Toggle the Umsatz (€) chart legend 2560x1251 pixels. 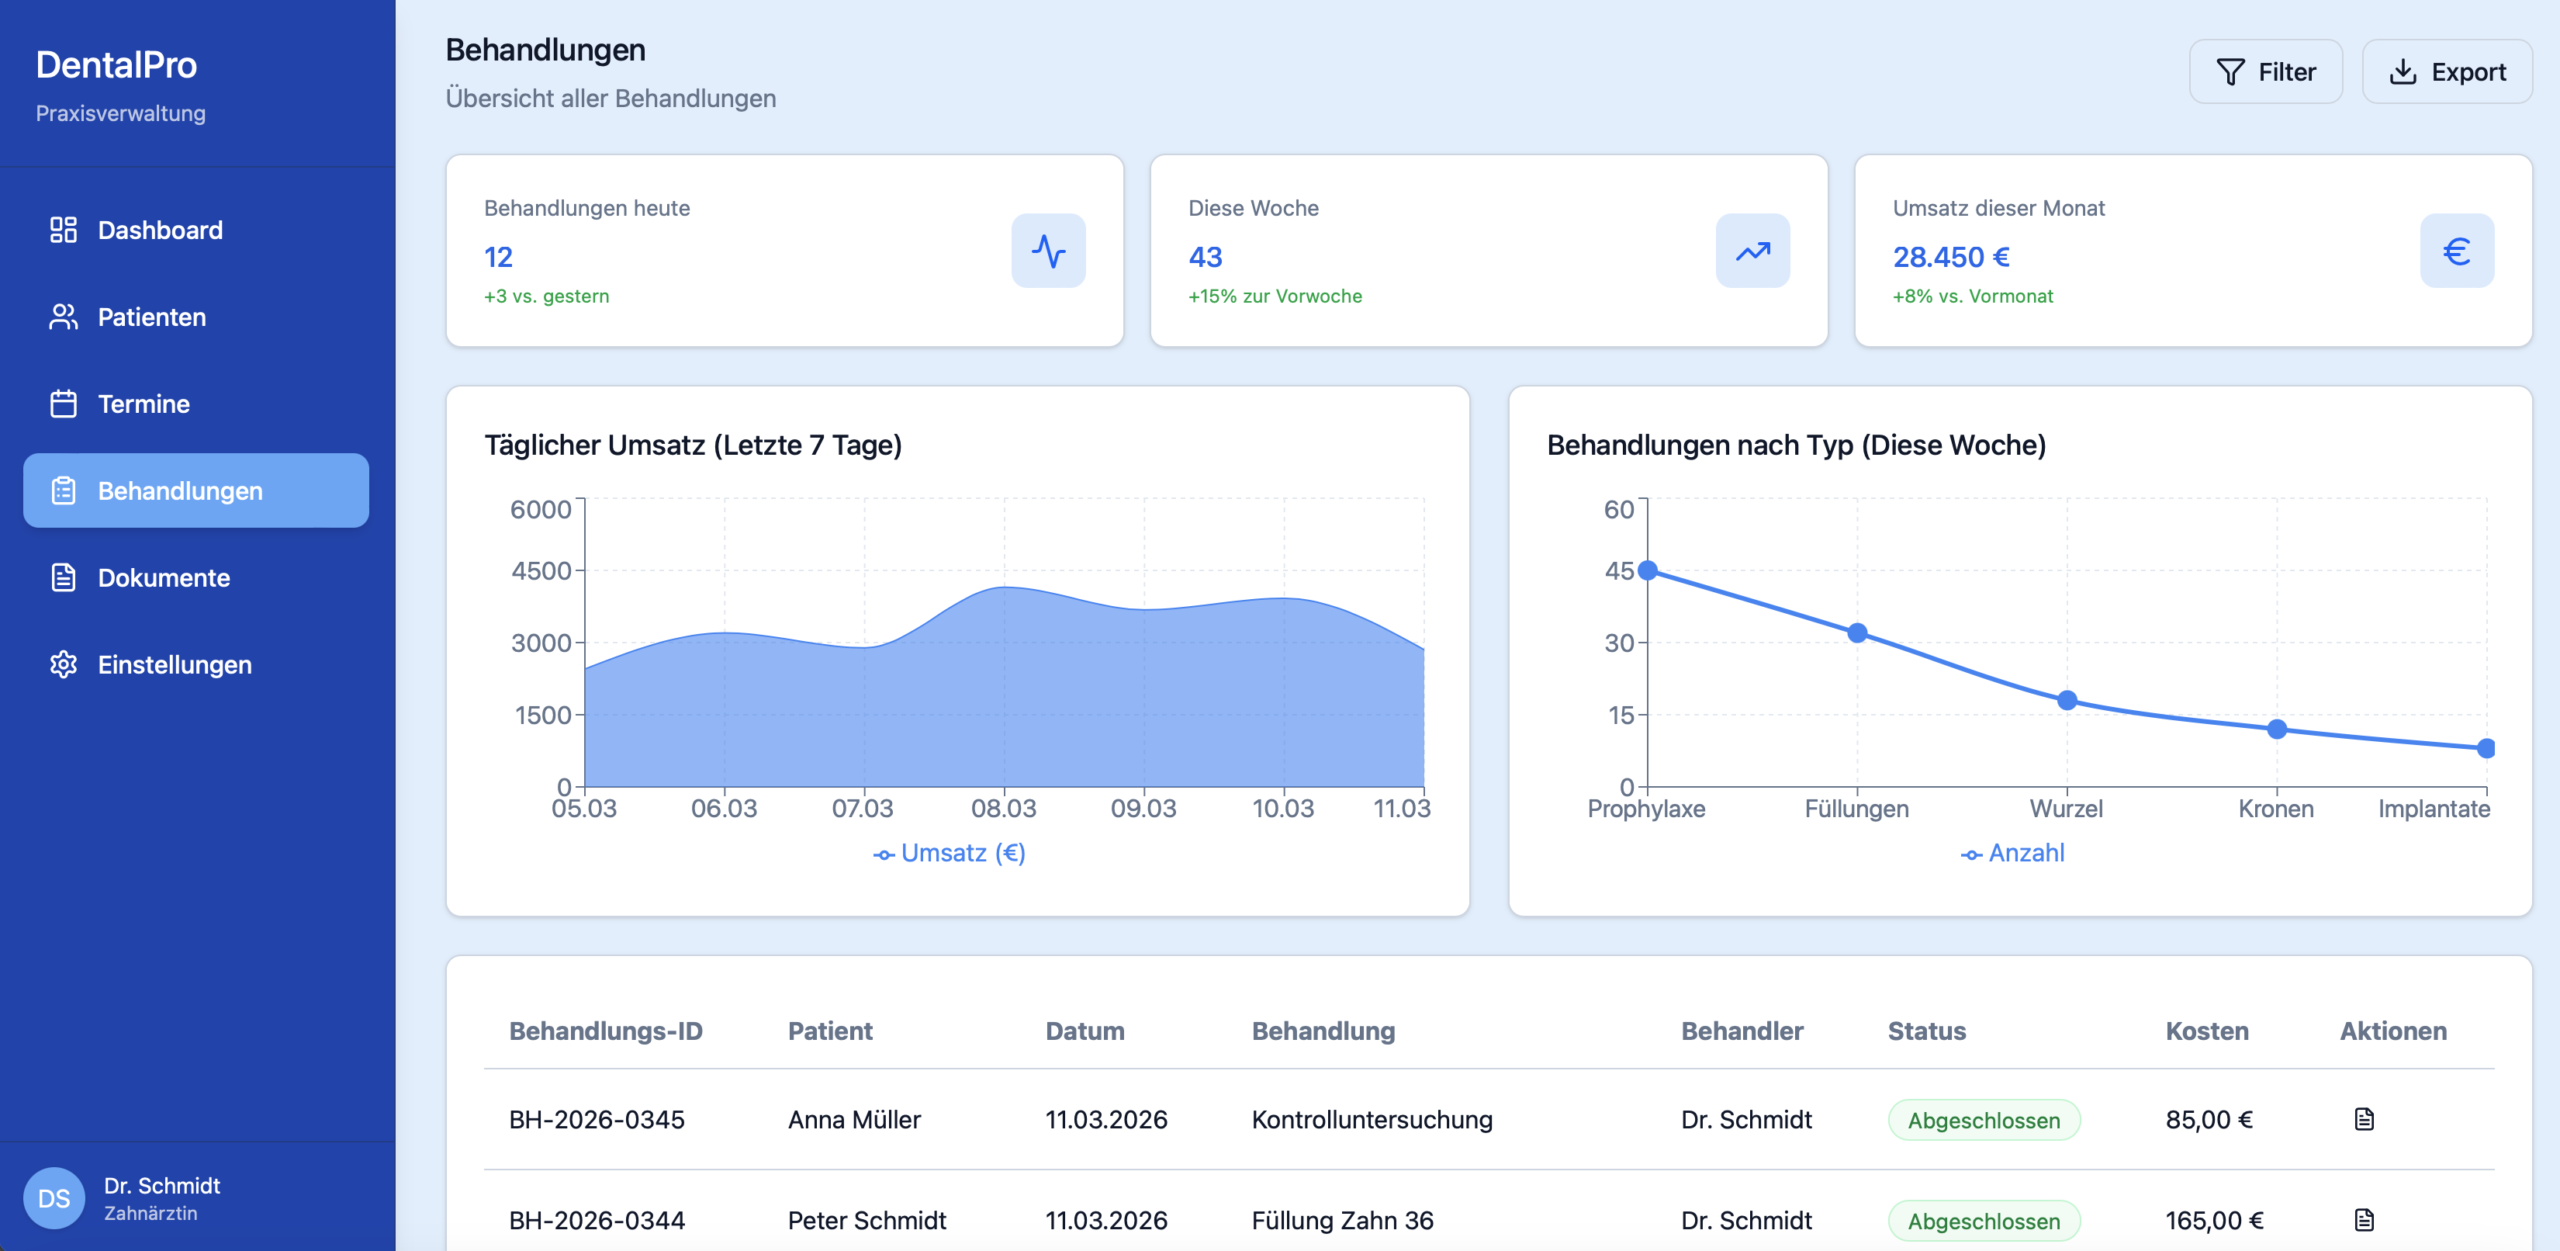point(950,853)
